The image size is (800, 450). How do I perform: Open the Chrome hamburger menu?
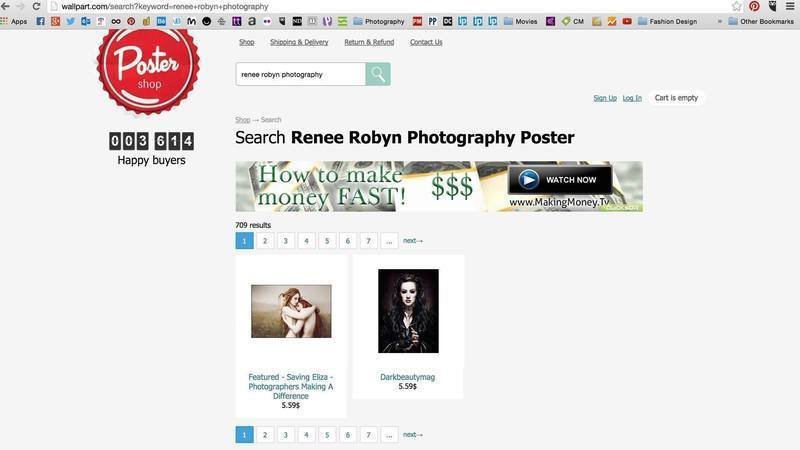click(790, 6)
